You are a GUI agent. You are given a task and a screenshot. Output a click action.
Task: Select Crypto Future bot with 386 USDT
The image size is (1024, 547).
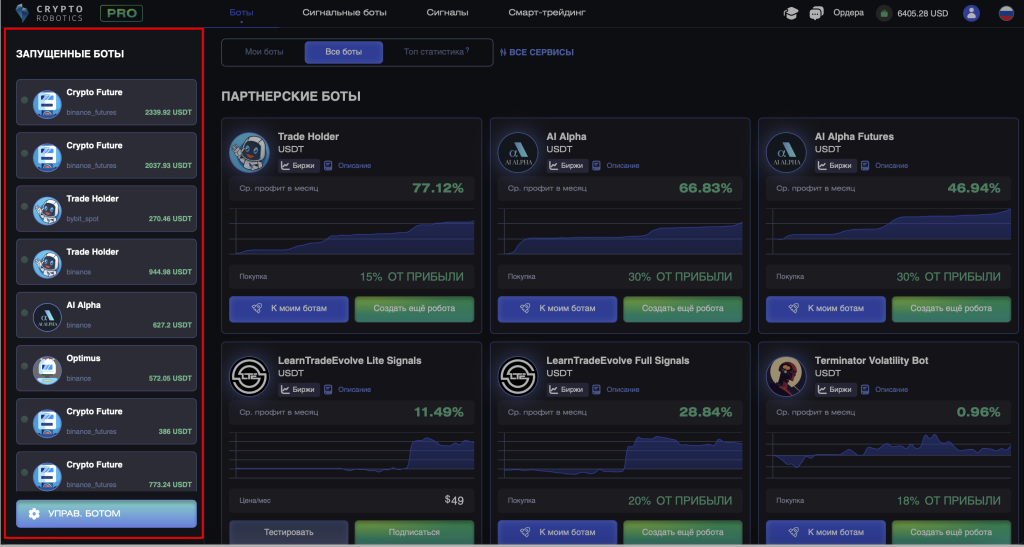coord(106,422)
